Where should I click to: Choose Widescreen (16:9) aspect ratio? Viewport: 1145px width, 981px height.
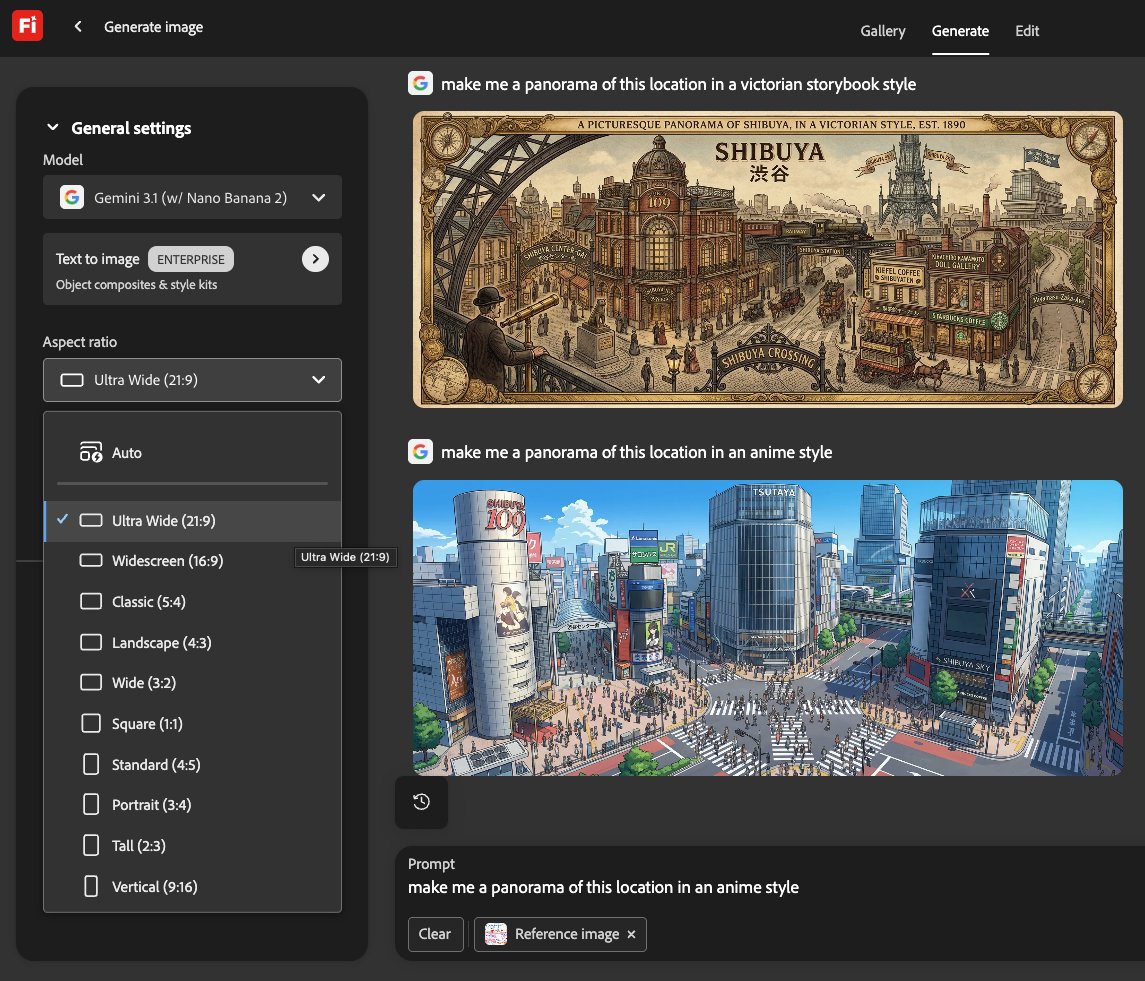coord(192,561)
